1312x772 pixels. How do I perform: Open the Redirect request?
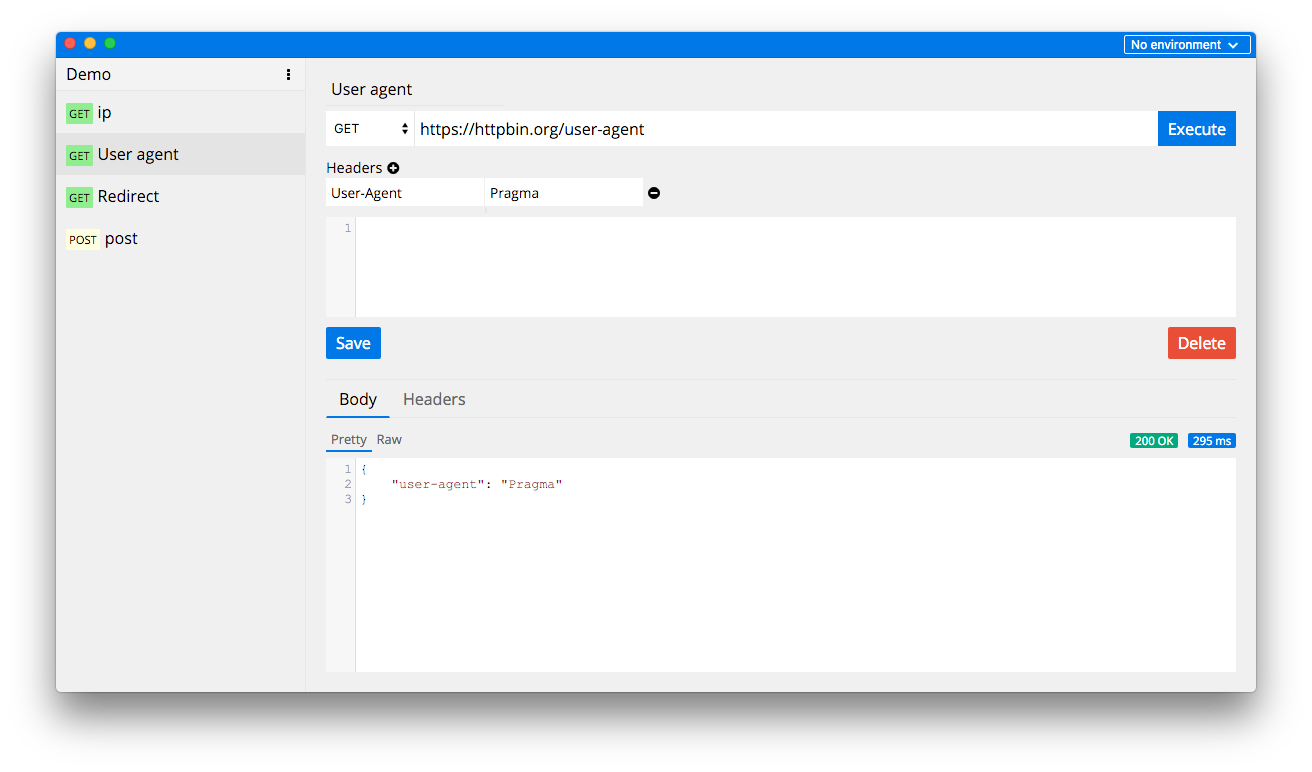point(180,196)
